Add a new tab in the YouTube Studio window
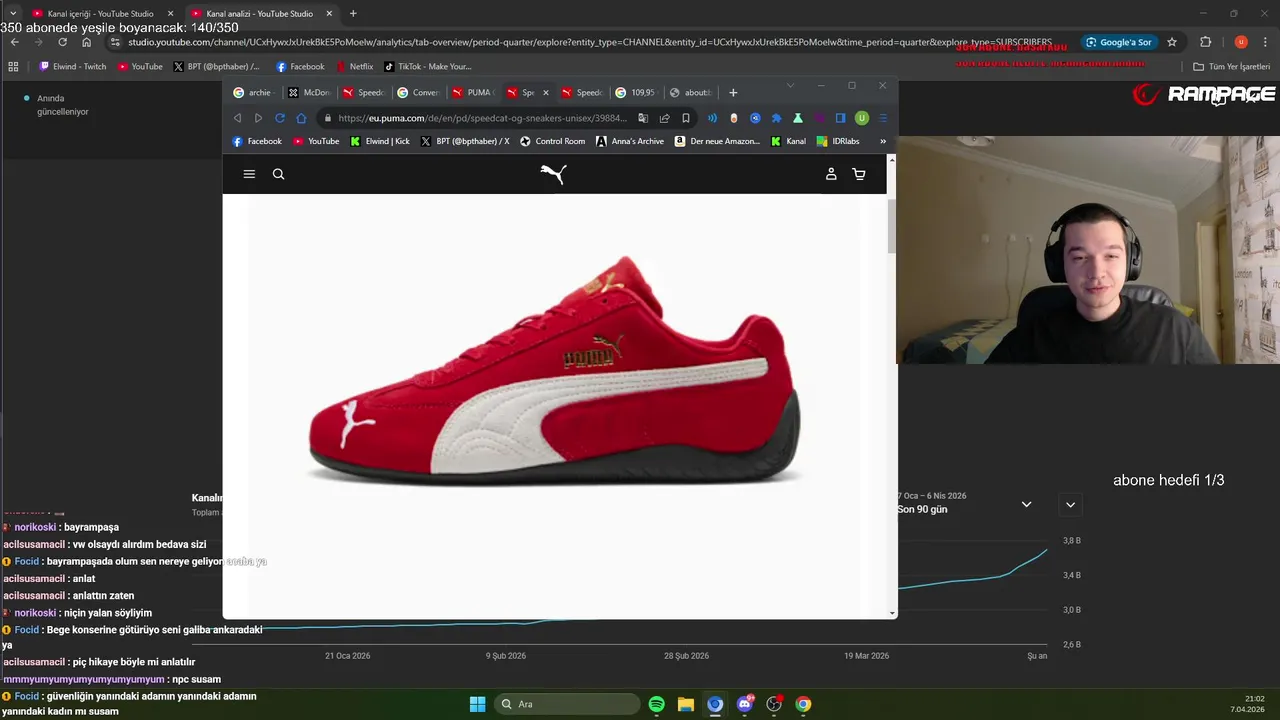The image size is (1280, 720). (x=353, y=14)
